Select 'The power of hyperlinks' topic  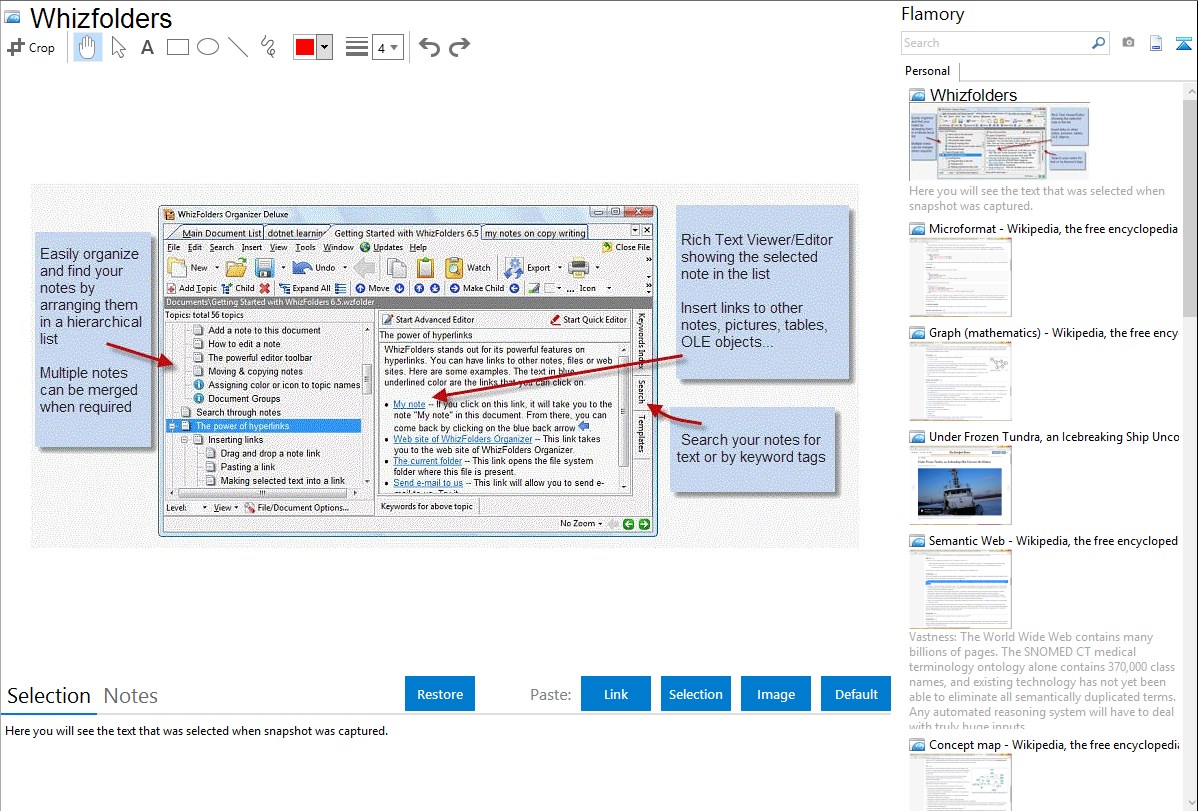tap(242, 426)
